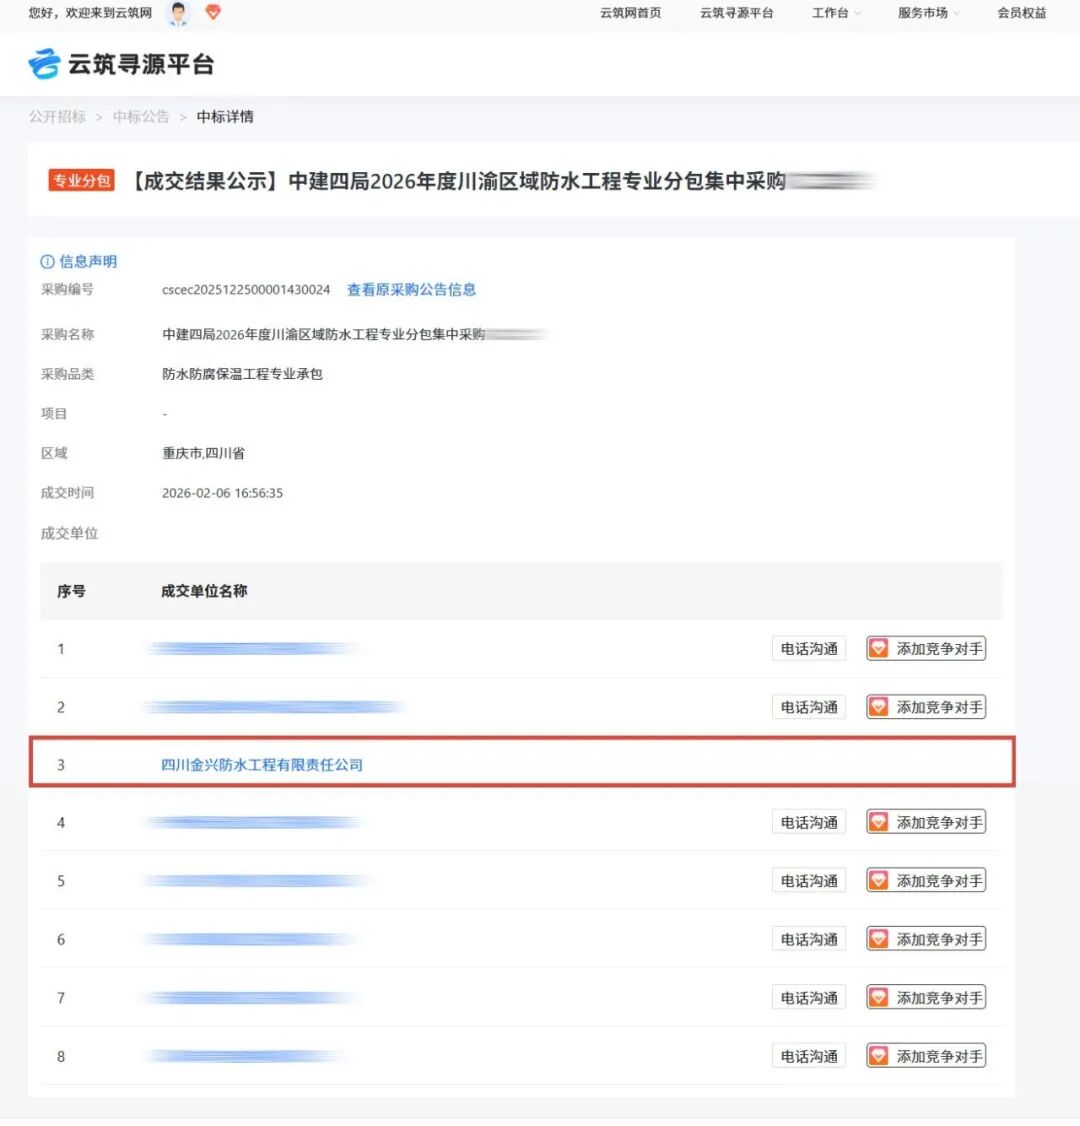The height and width of the screenshot is (1126, 1080).
Task: Expand the 服务市场 dropdown menu
Action: 922,14
